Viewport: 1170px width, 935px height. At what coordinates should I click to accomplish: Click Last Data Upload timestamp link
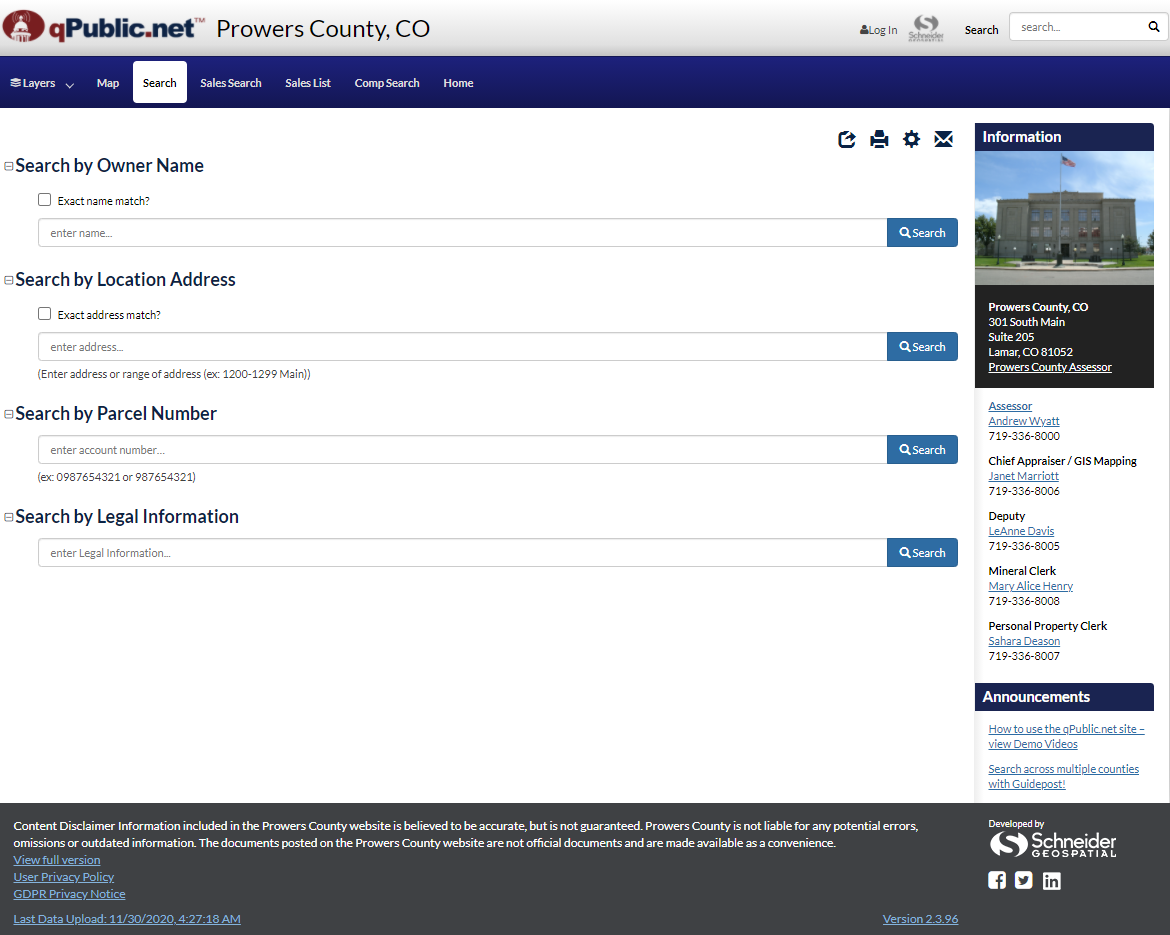point(127,919)
